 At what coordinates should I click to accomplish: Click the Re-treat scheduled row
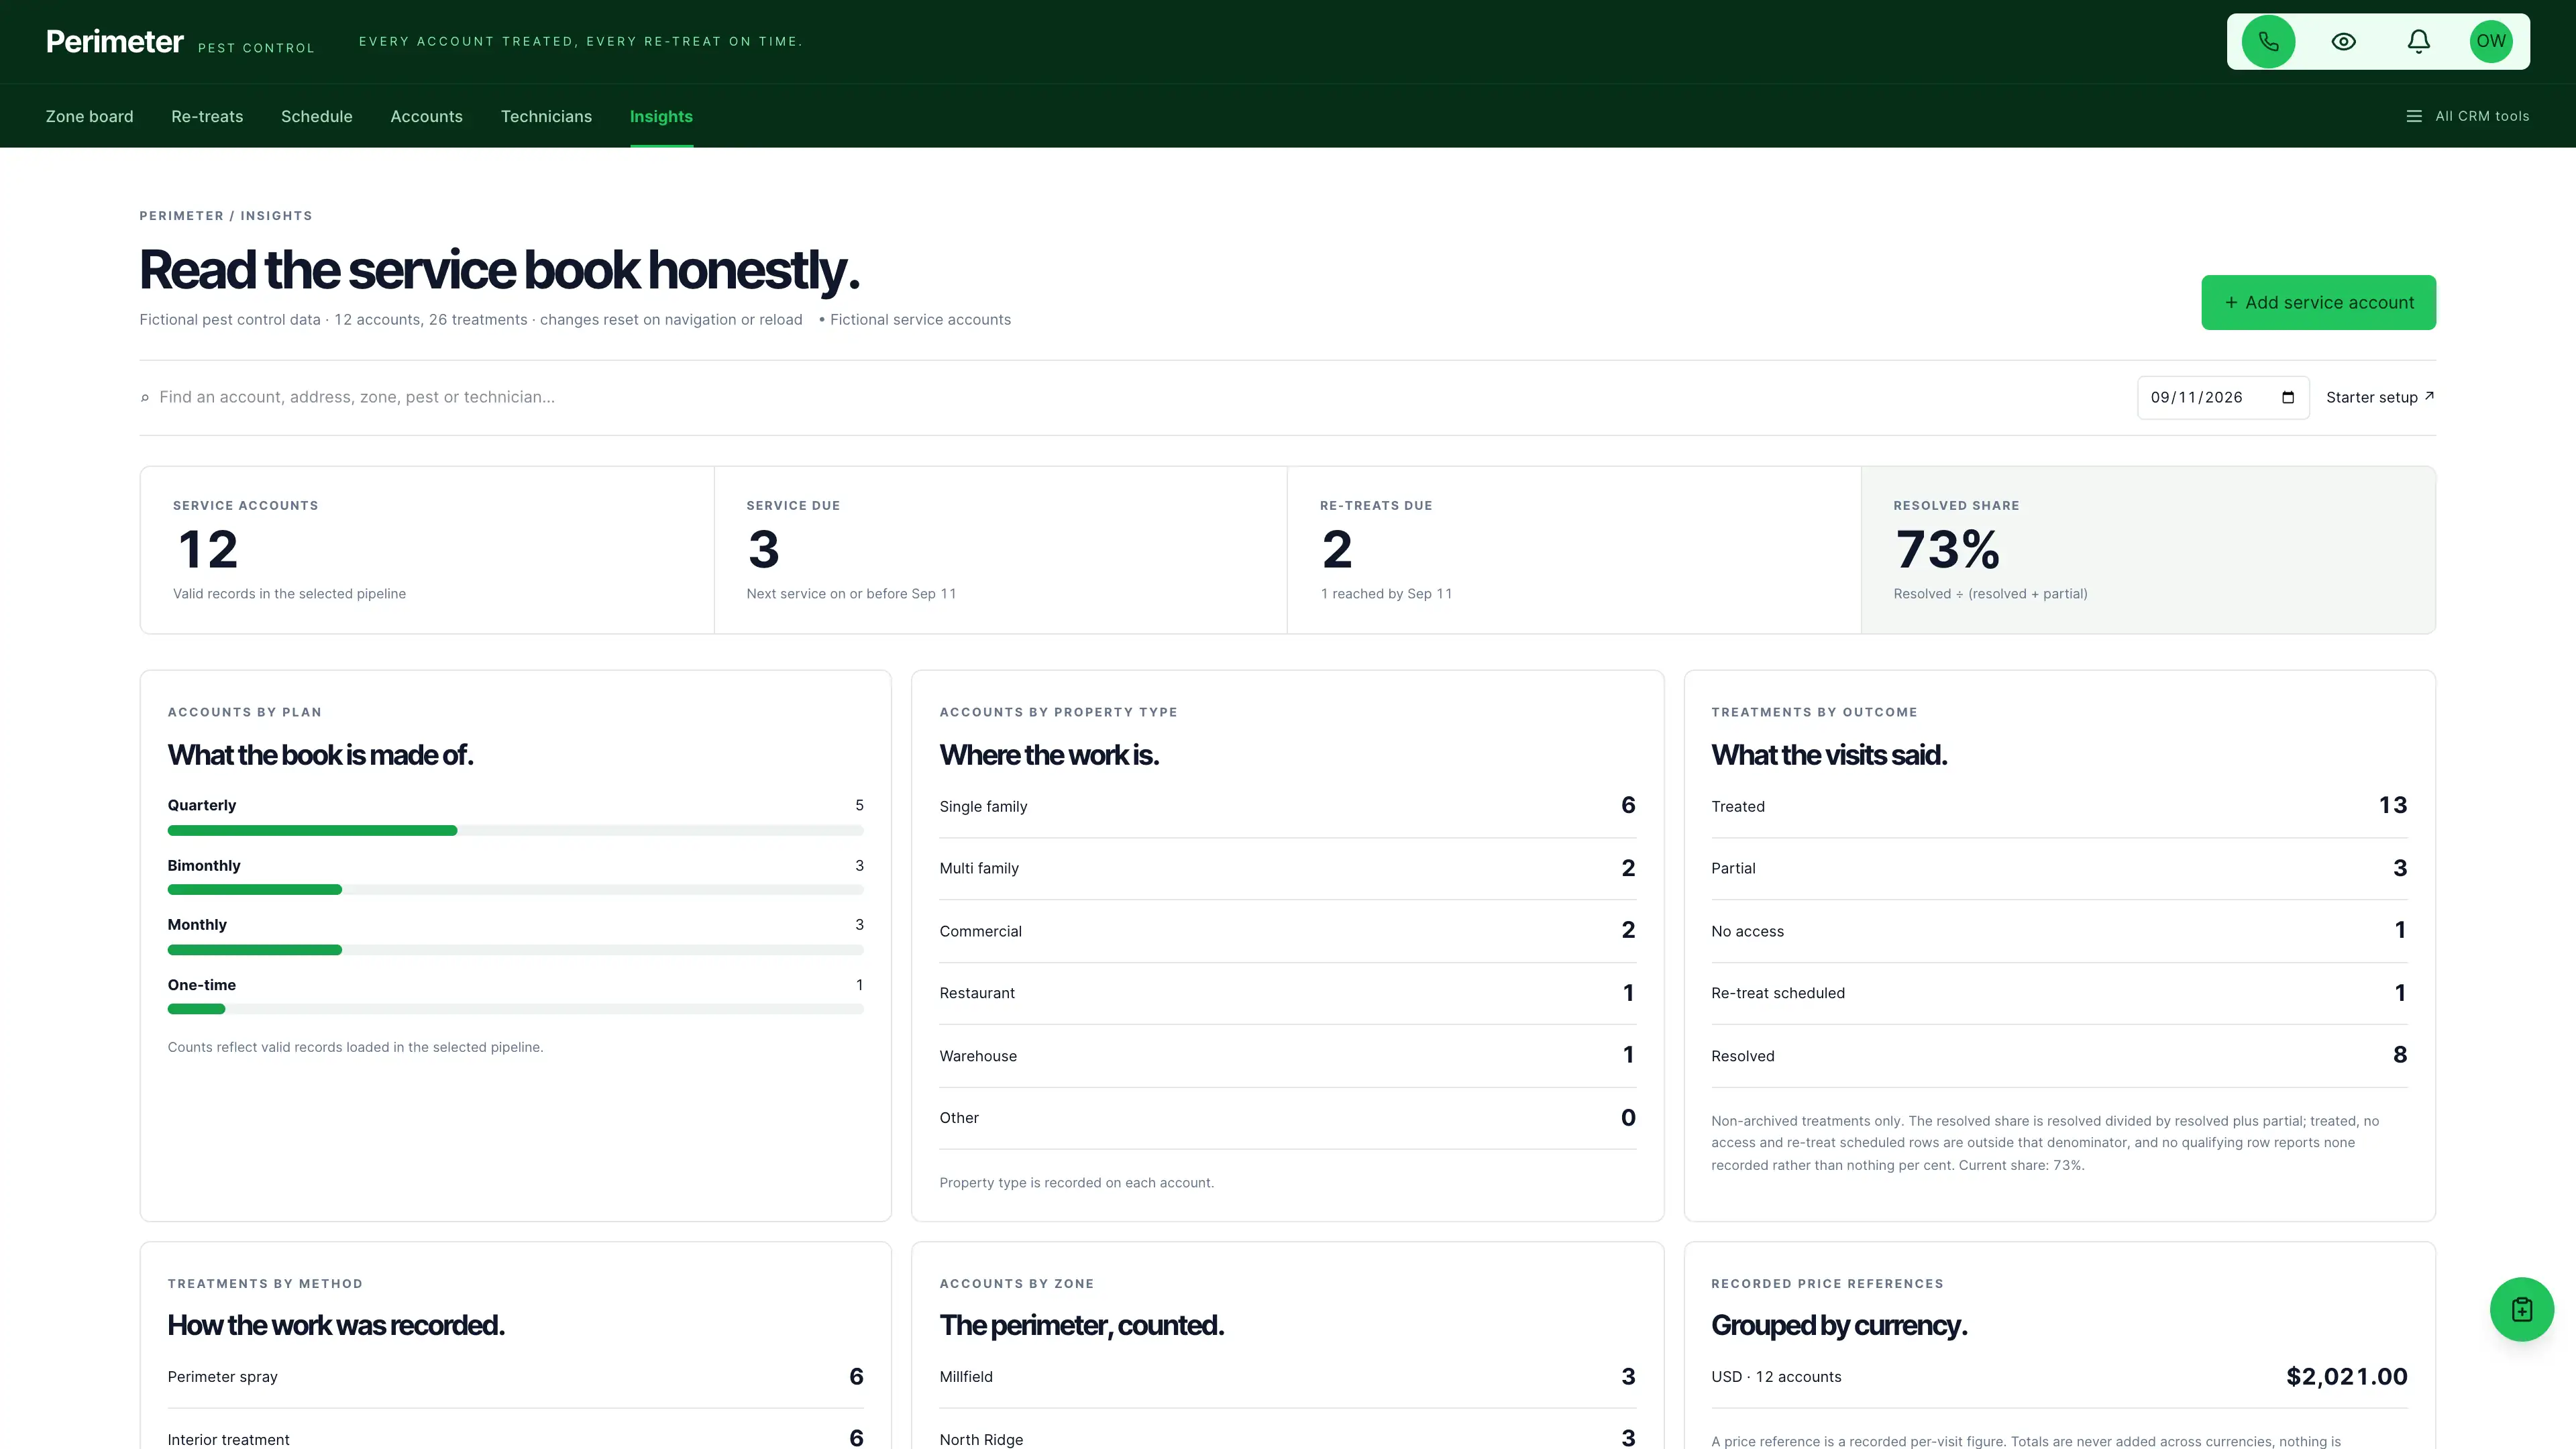tap(2059, 993)
